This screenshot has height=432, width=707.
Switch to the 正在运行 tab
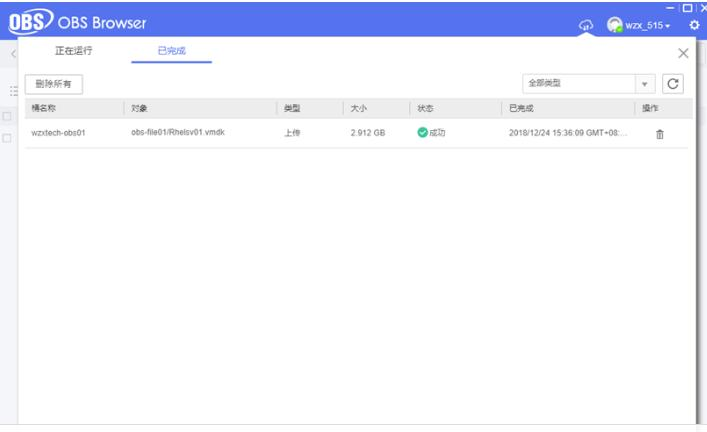point(73,51)
